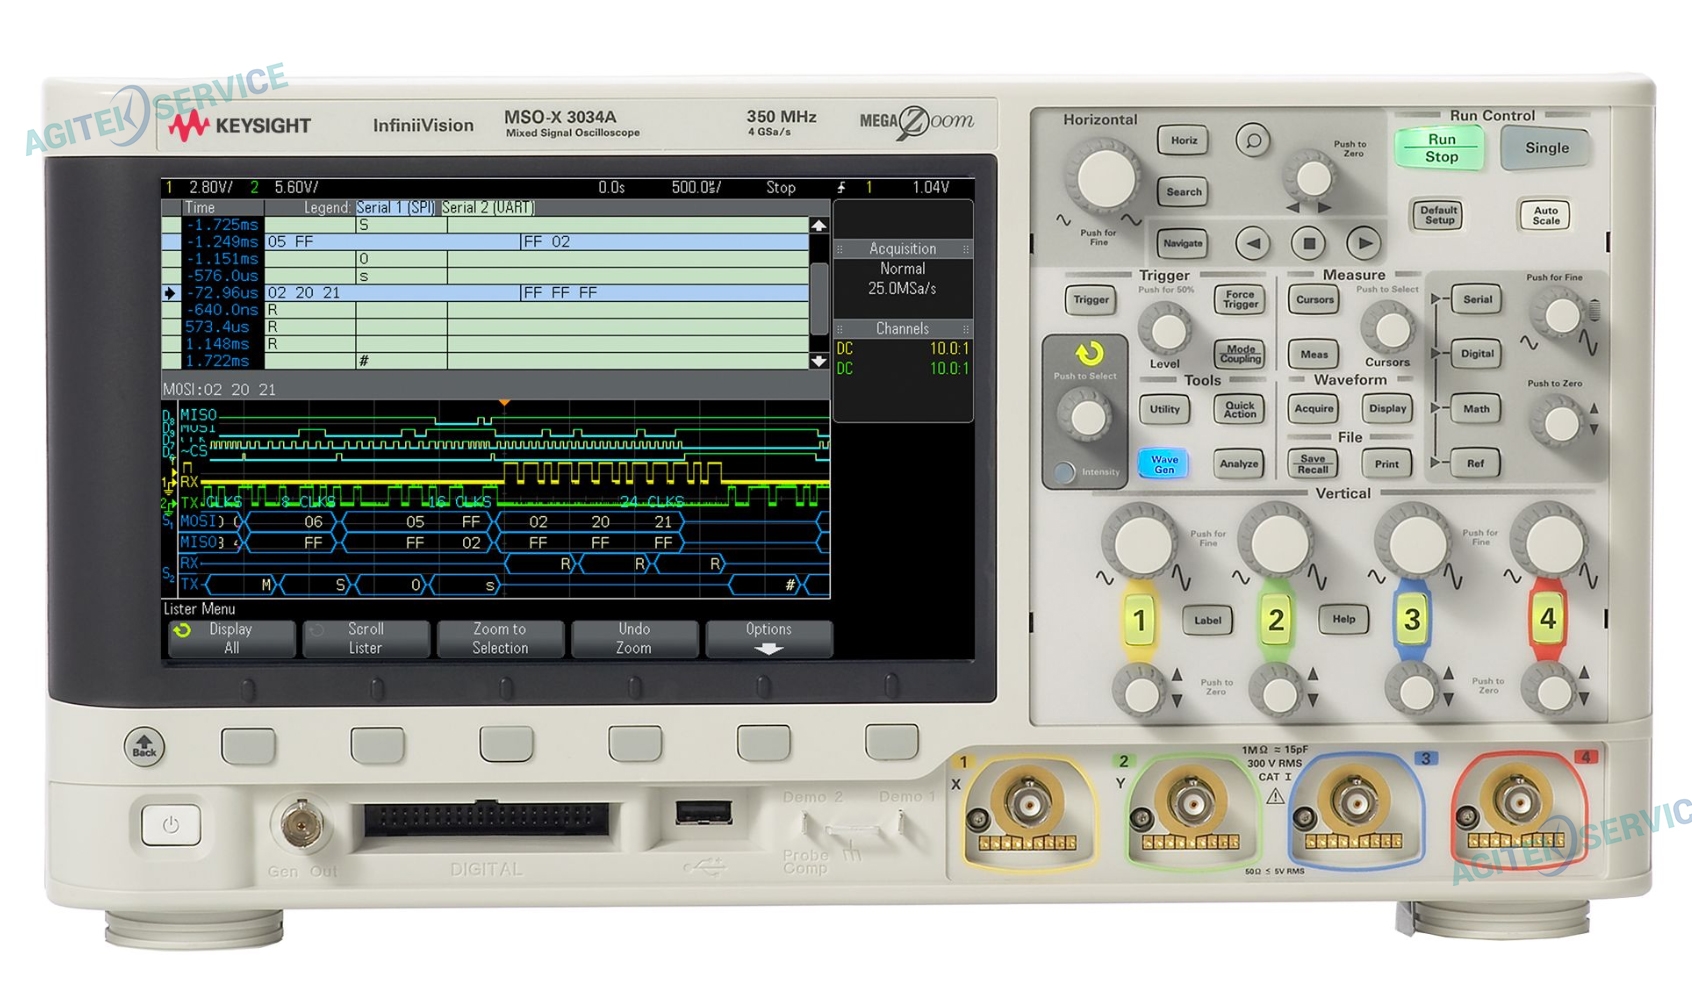Open the Acquire key
Screen dimensions: 1692x984
tap(1314, 409)
